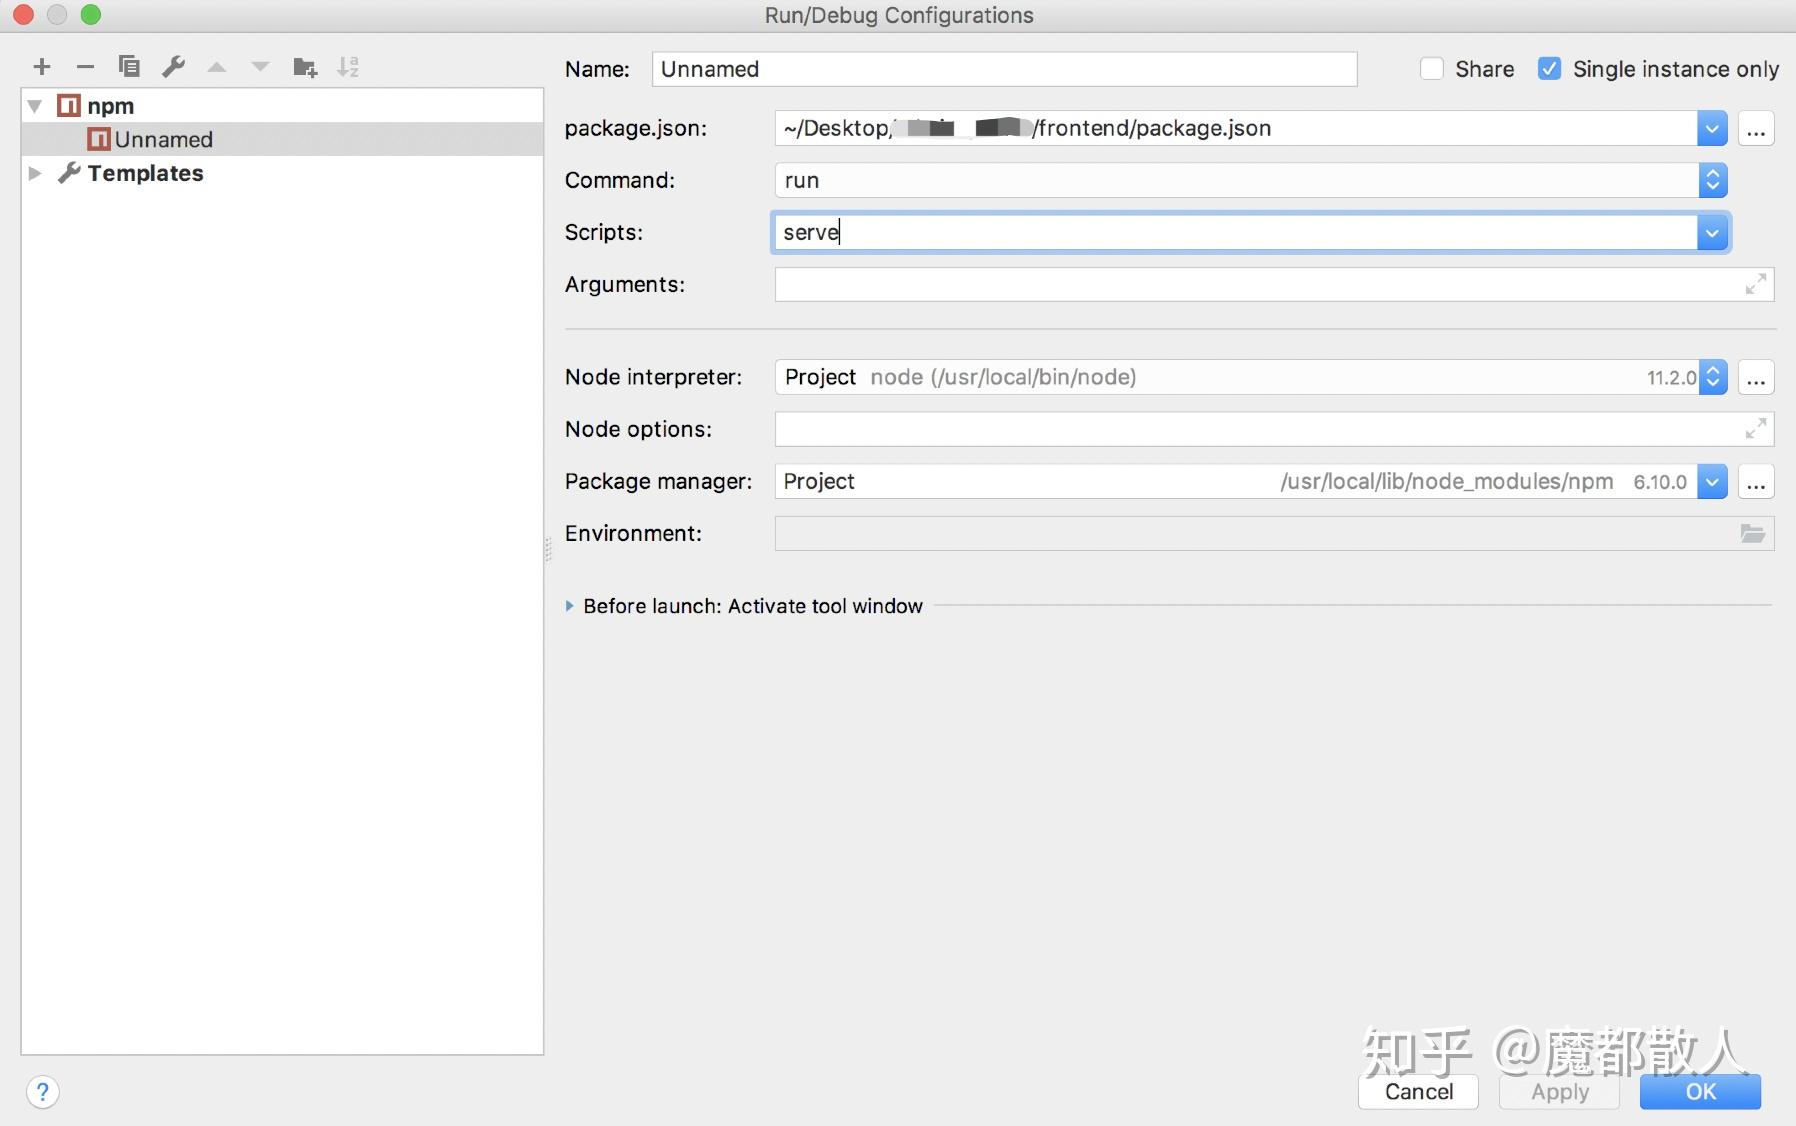Open the wrench edit-defaults icon in toolbar
The width and height of the screenshot is (1796, 1126).
173,67
